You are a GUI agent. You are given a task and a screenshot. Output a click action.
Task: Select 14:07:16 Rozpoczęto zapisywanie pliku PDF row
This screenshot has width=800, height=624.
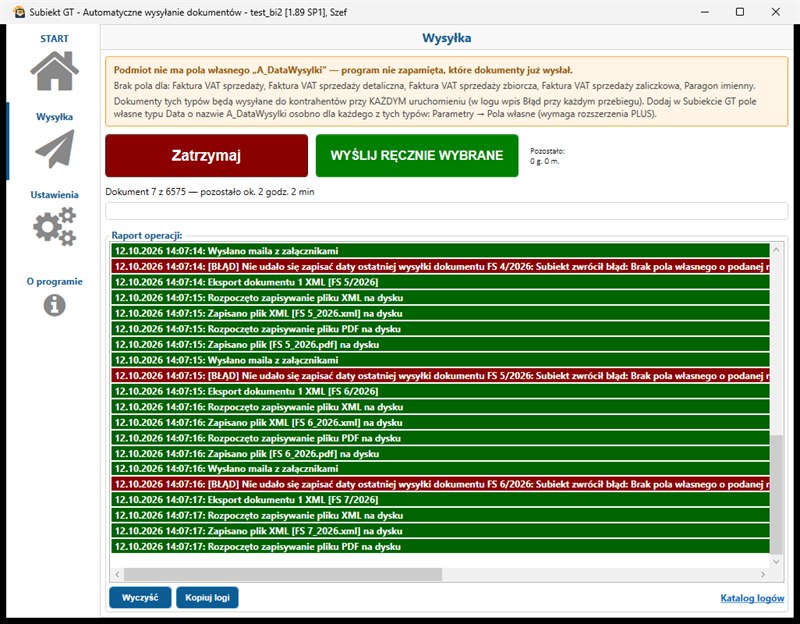(440, 438)
